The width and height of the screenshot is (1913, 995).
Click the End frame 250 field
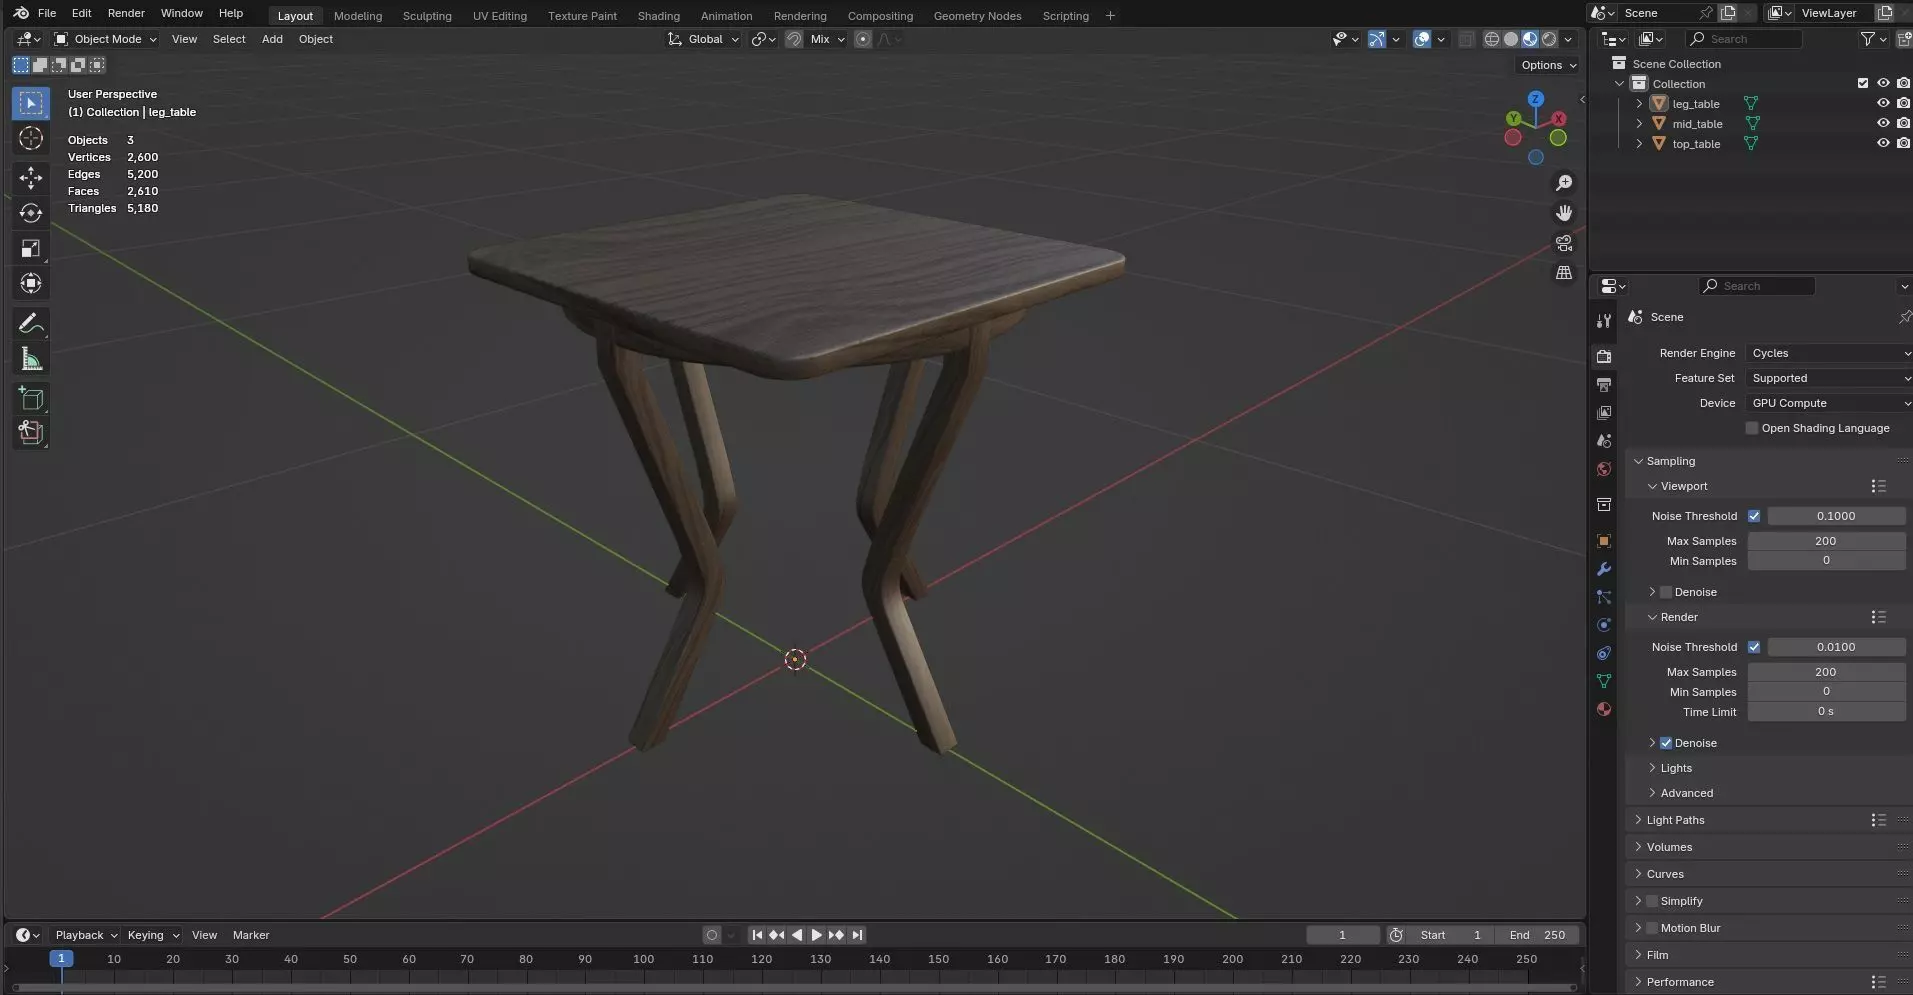point(1537,935)
